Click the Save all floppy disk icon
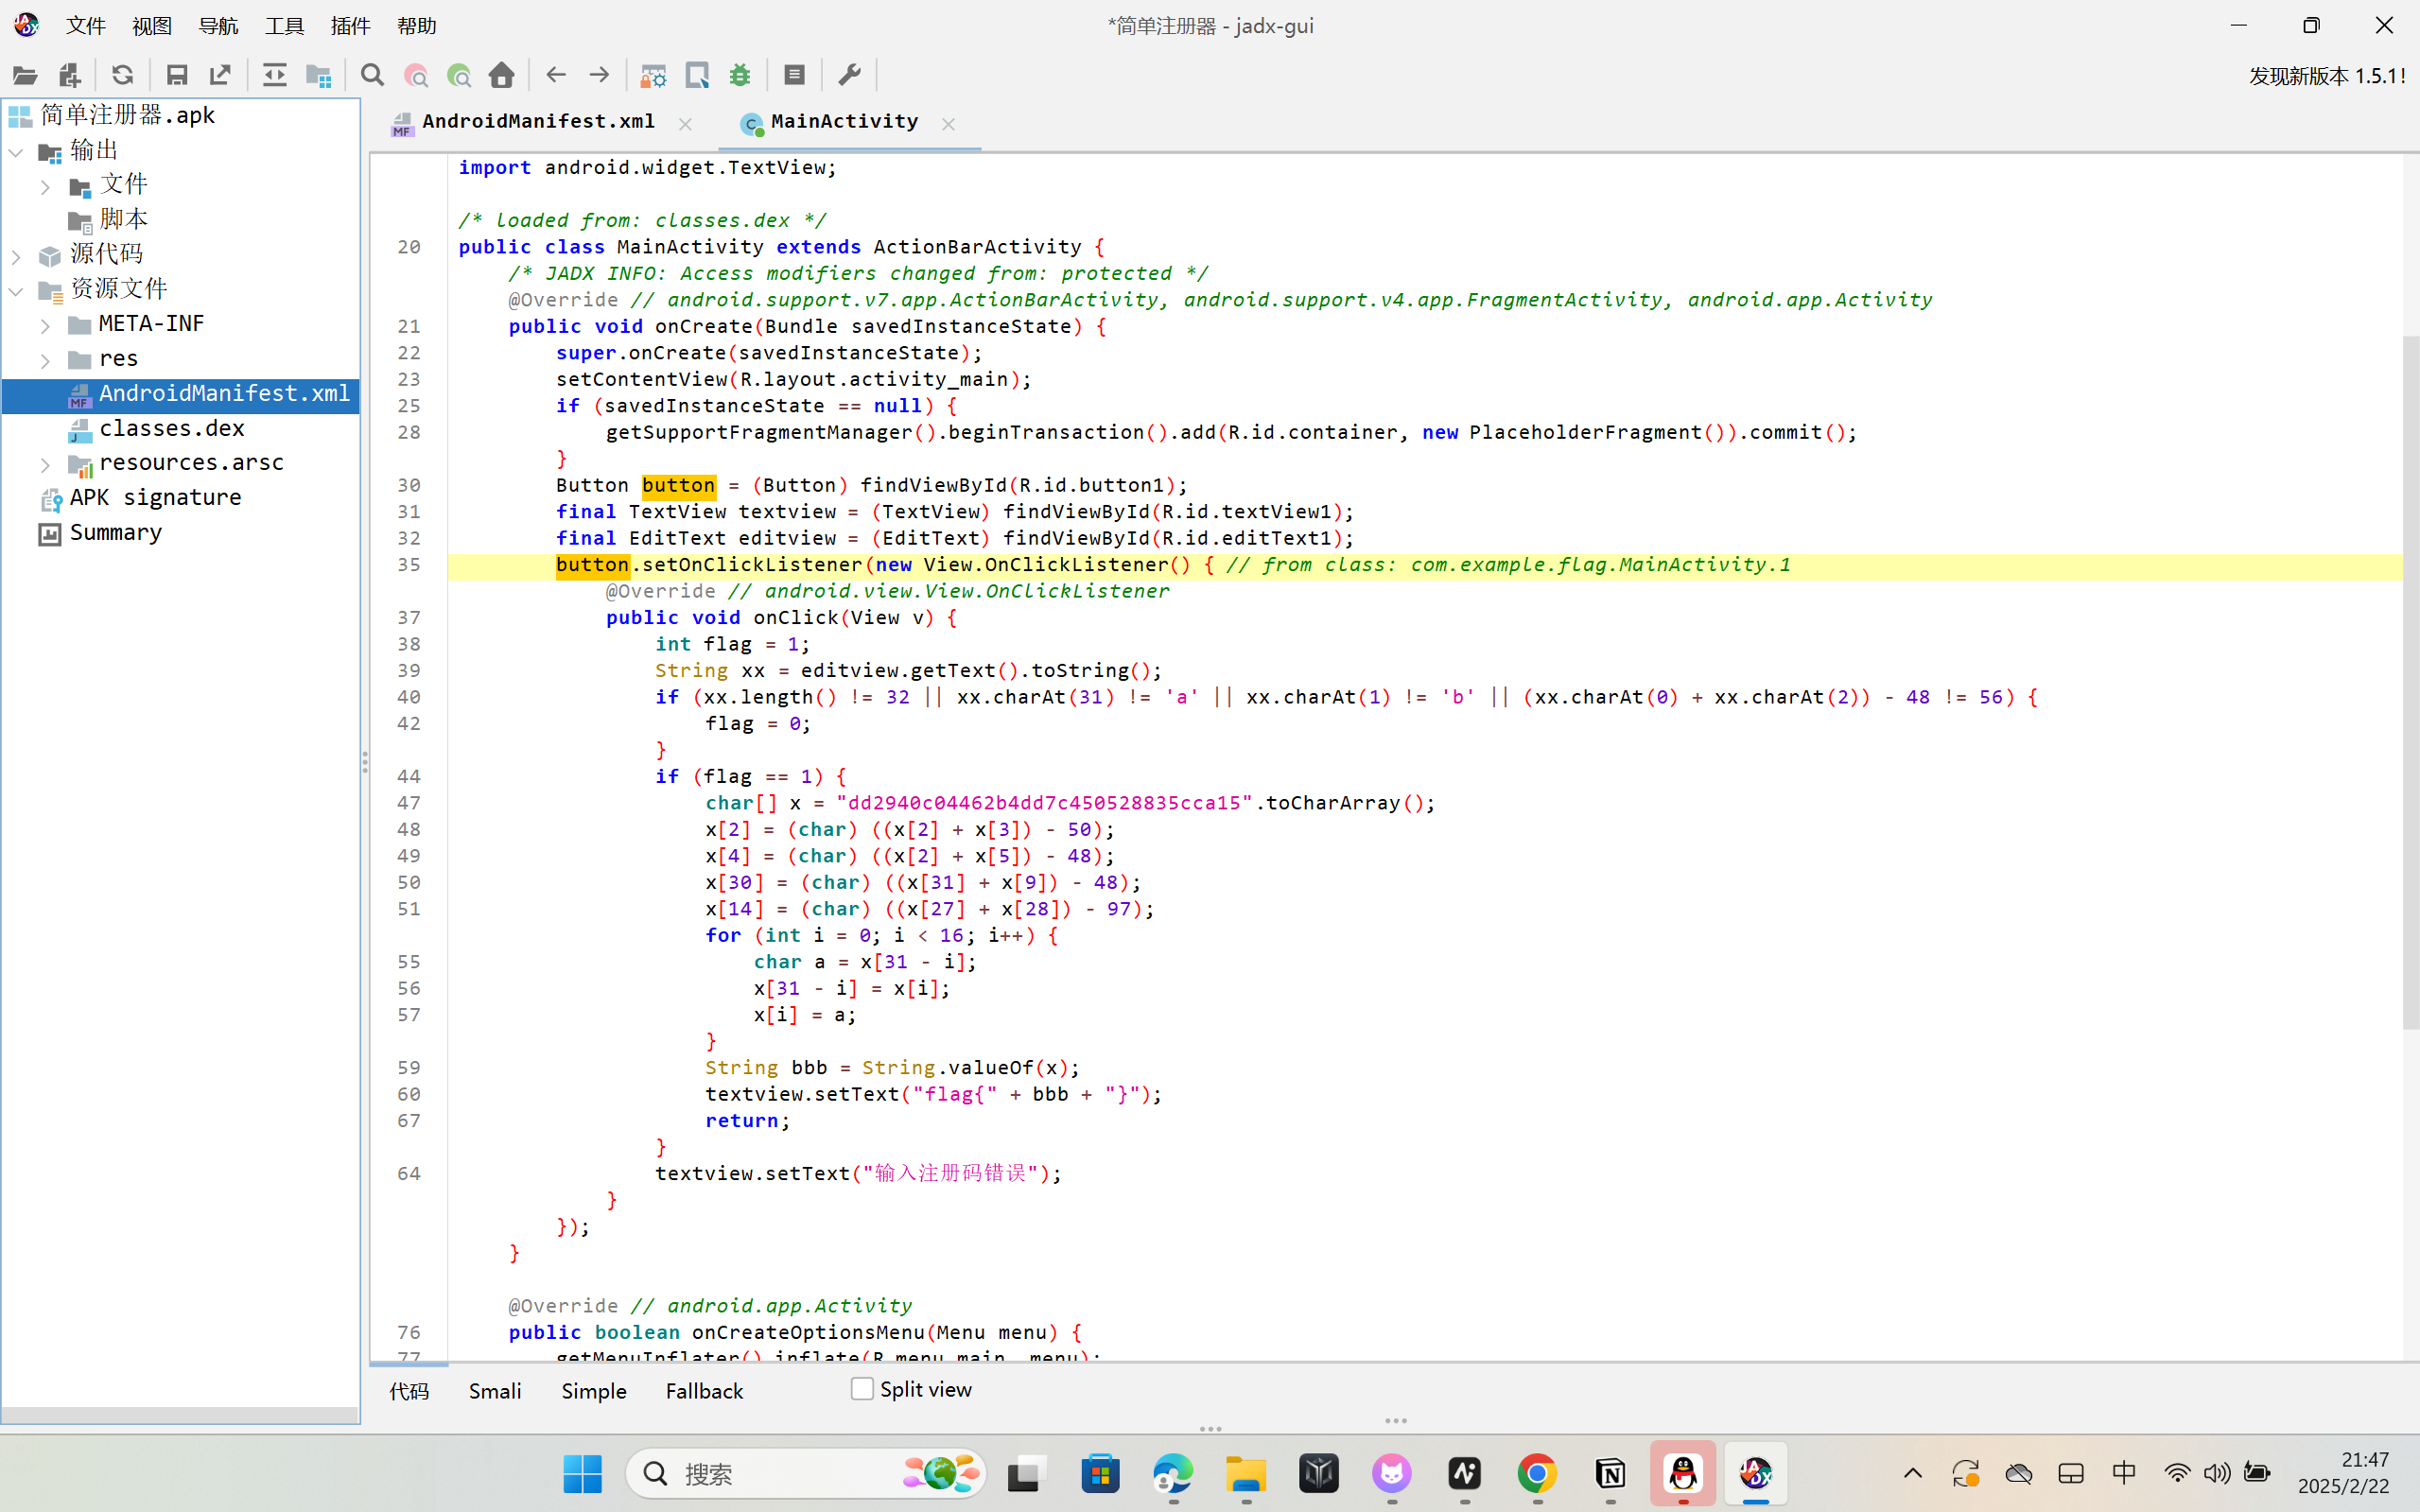This screenshot has width=2420, height=1512. [x=177, y=75]
